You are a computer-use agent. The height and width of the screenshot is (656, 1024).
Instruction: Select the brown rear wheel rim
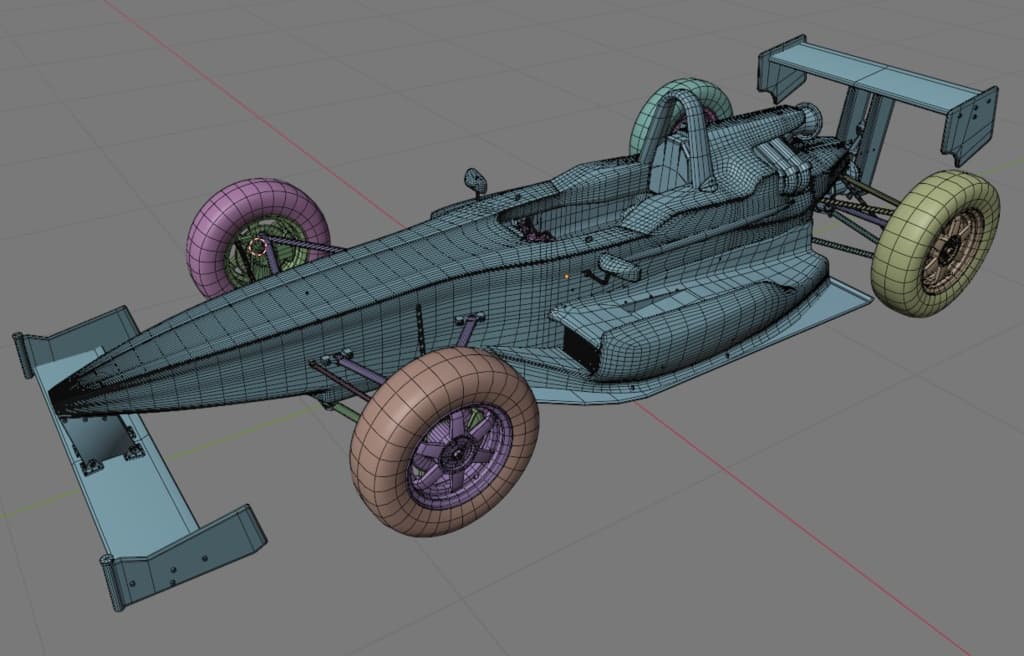coord(950,250)
